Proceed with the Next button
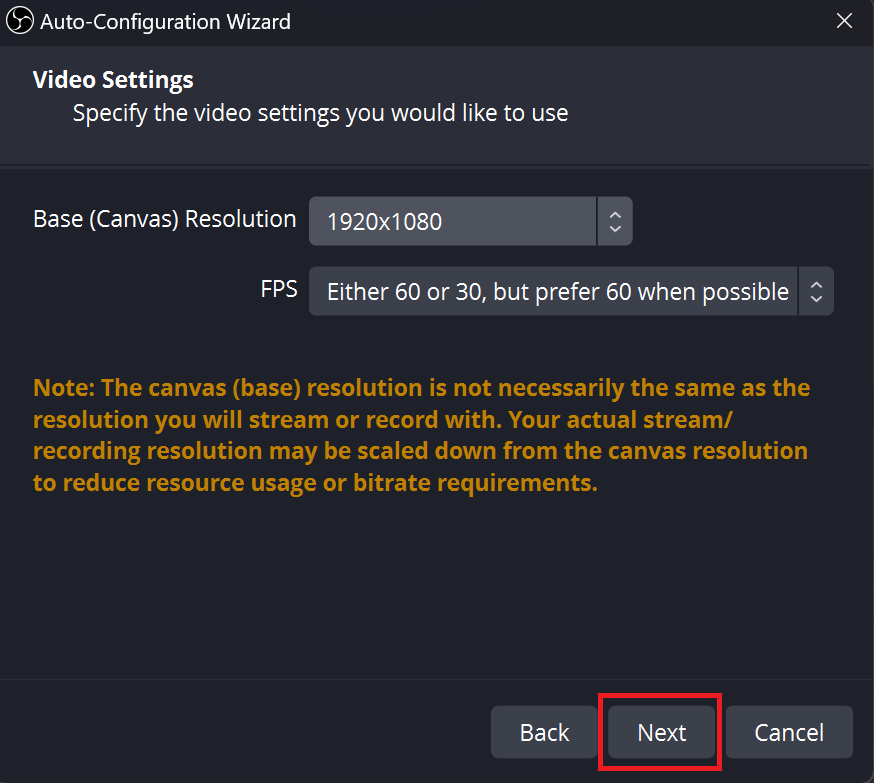This screenshot has height=783, width=874. 661,733
